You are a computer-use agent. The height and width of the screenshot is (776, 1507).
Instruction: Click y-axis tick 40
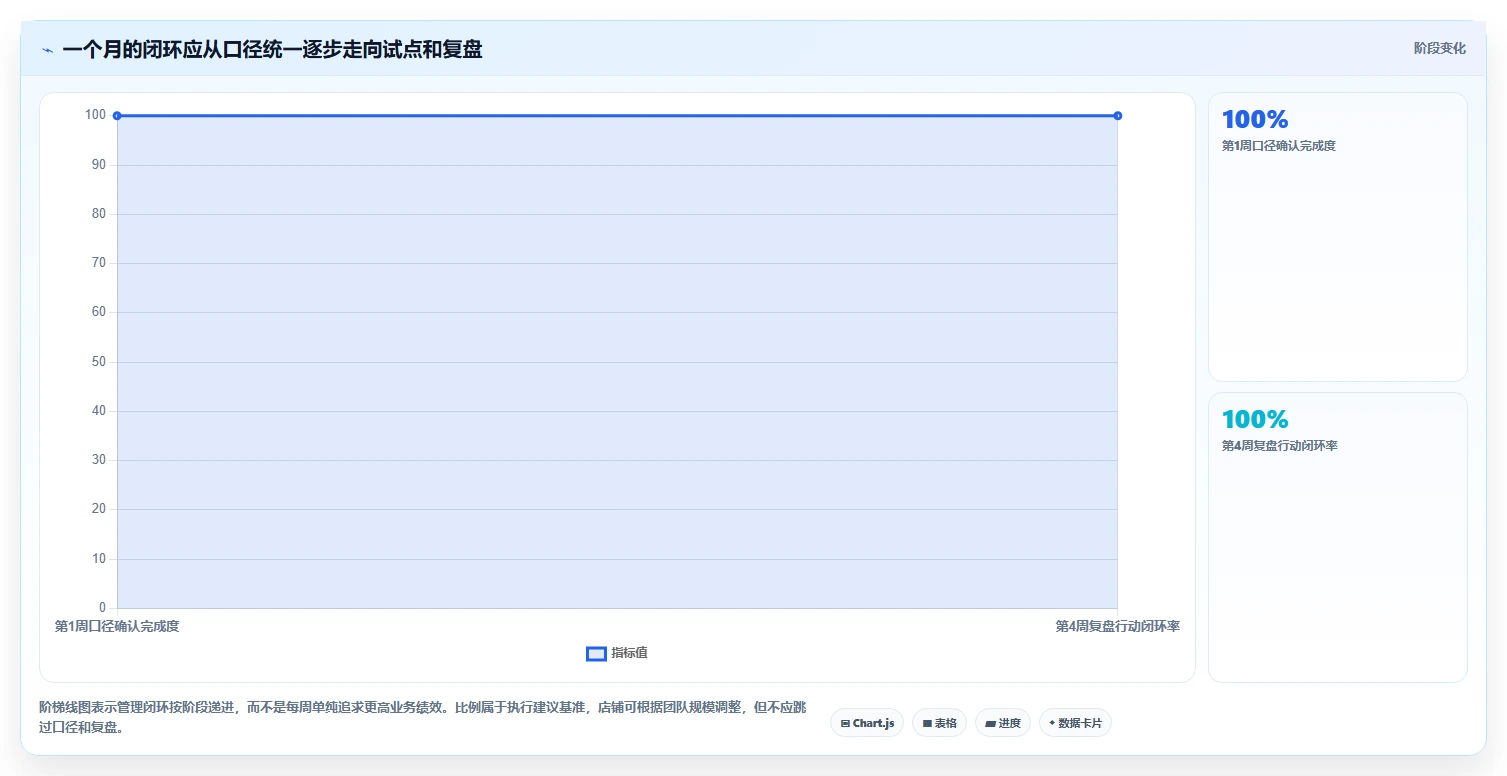98,411
